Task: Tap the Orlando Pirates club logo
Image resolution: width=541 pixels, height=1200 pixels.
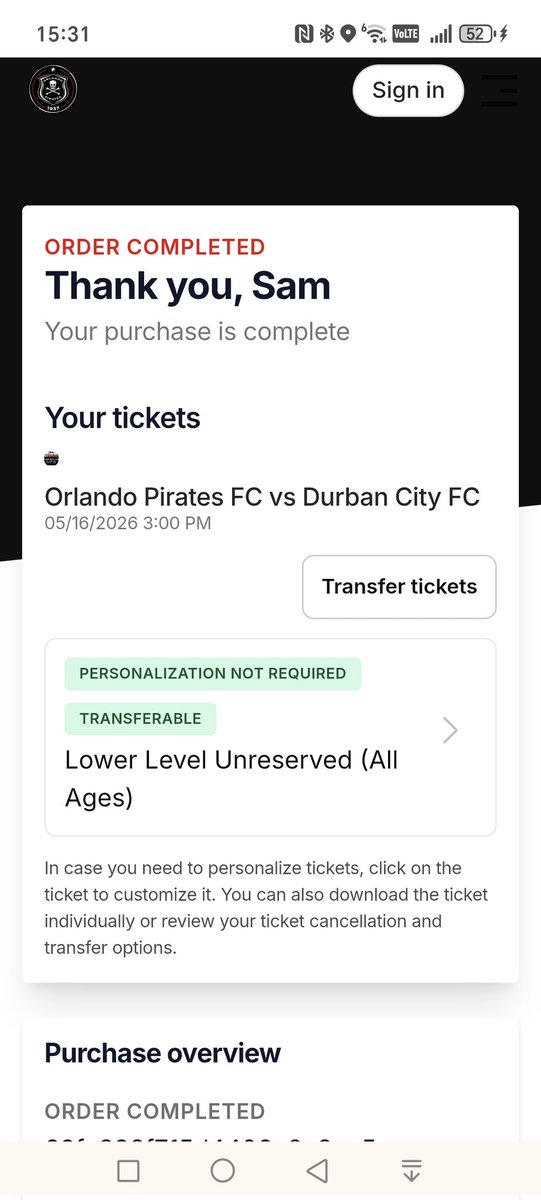Action: (x=53, y=91)
